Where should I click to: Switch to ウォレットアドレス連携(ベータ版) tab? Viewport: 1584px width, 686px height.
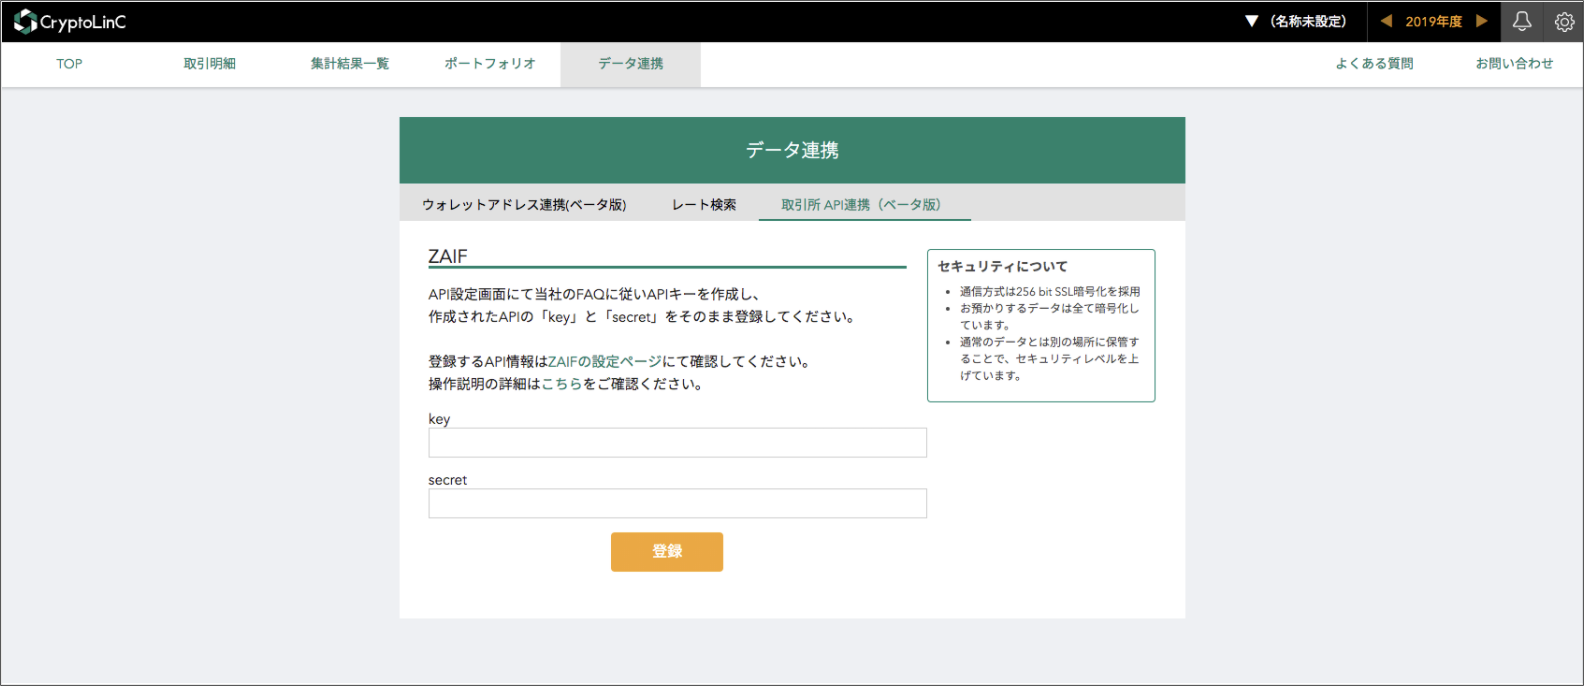[524, 204]
